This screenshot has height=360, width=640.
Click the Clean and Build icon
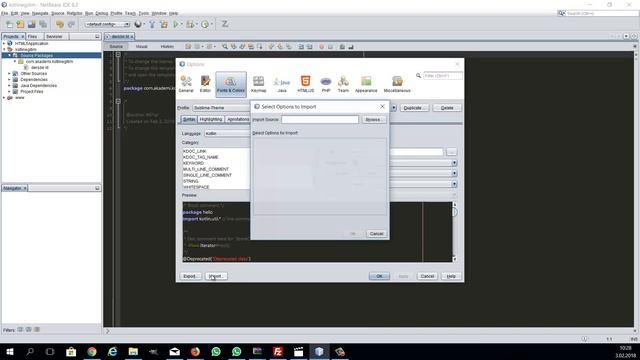coord(164,24)
